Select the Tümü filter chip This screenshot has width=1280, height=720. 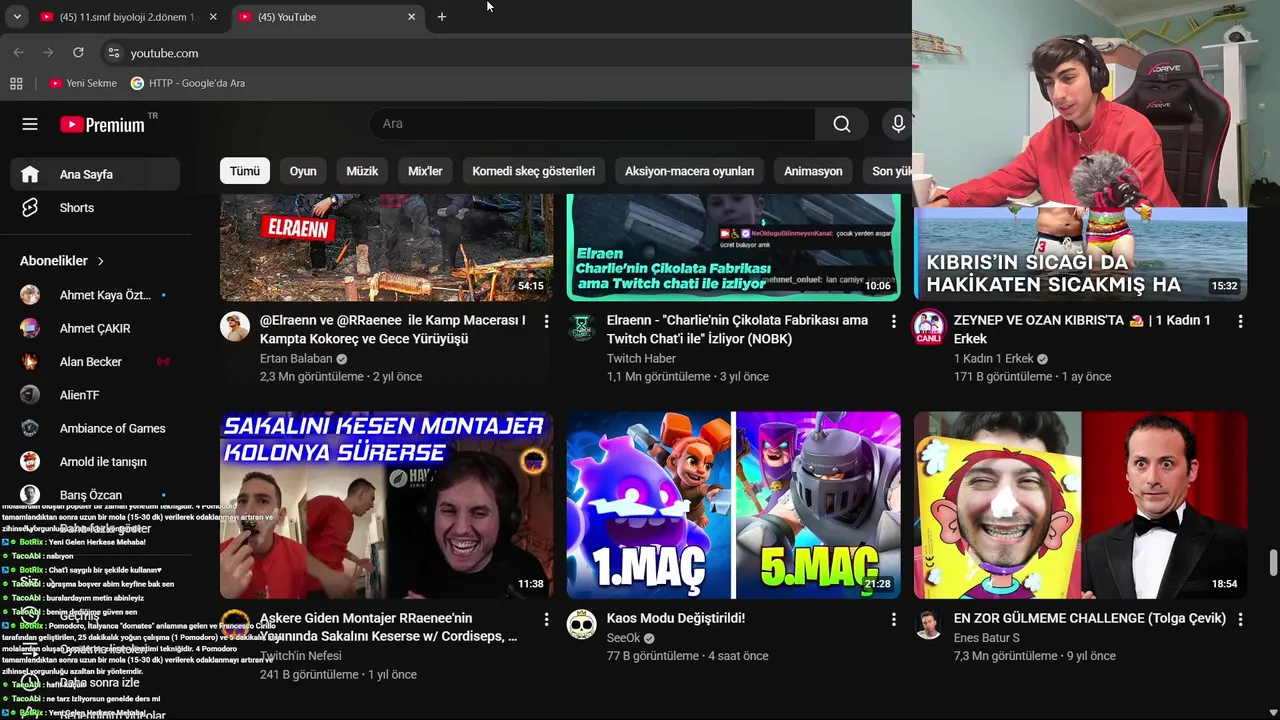pos(245,171)
